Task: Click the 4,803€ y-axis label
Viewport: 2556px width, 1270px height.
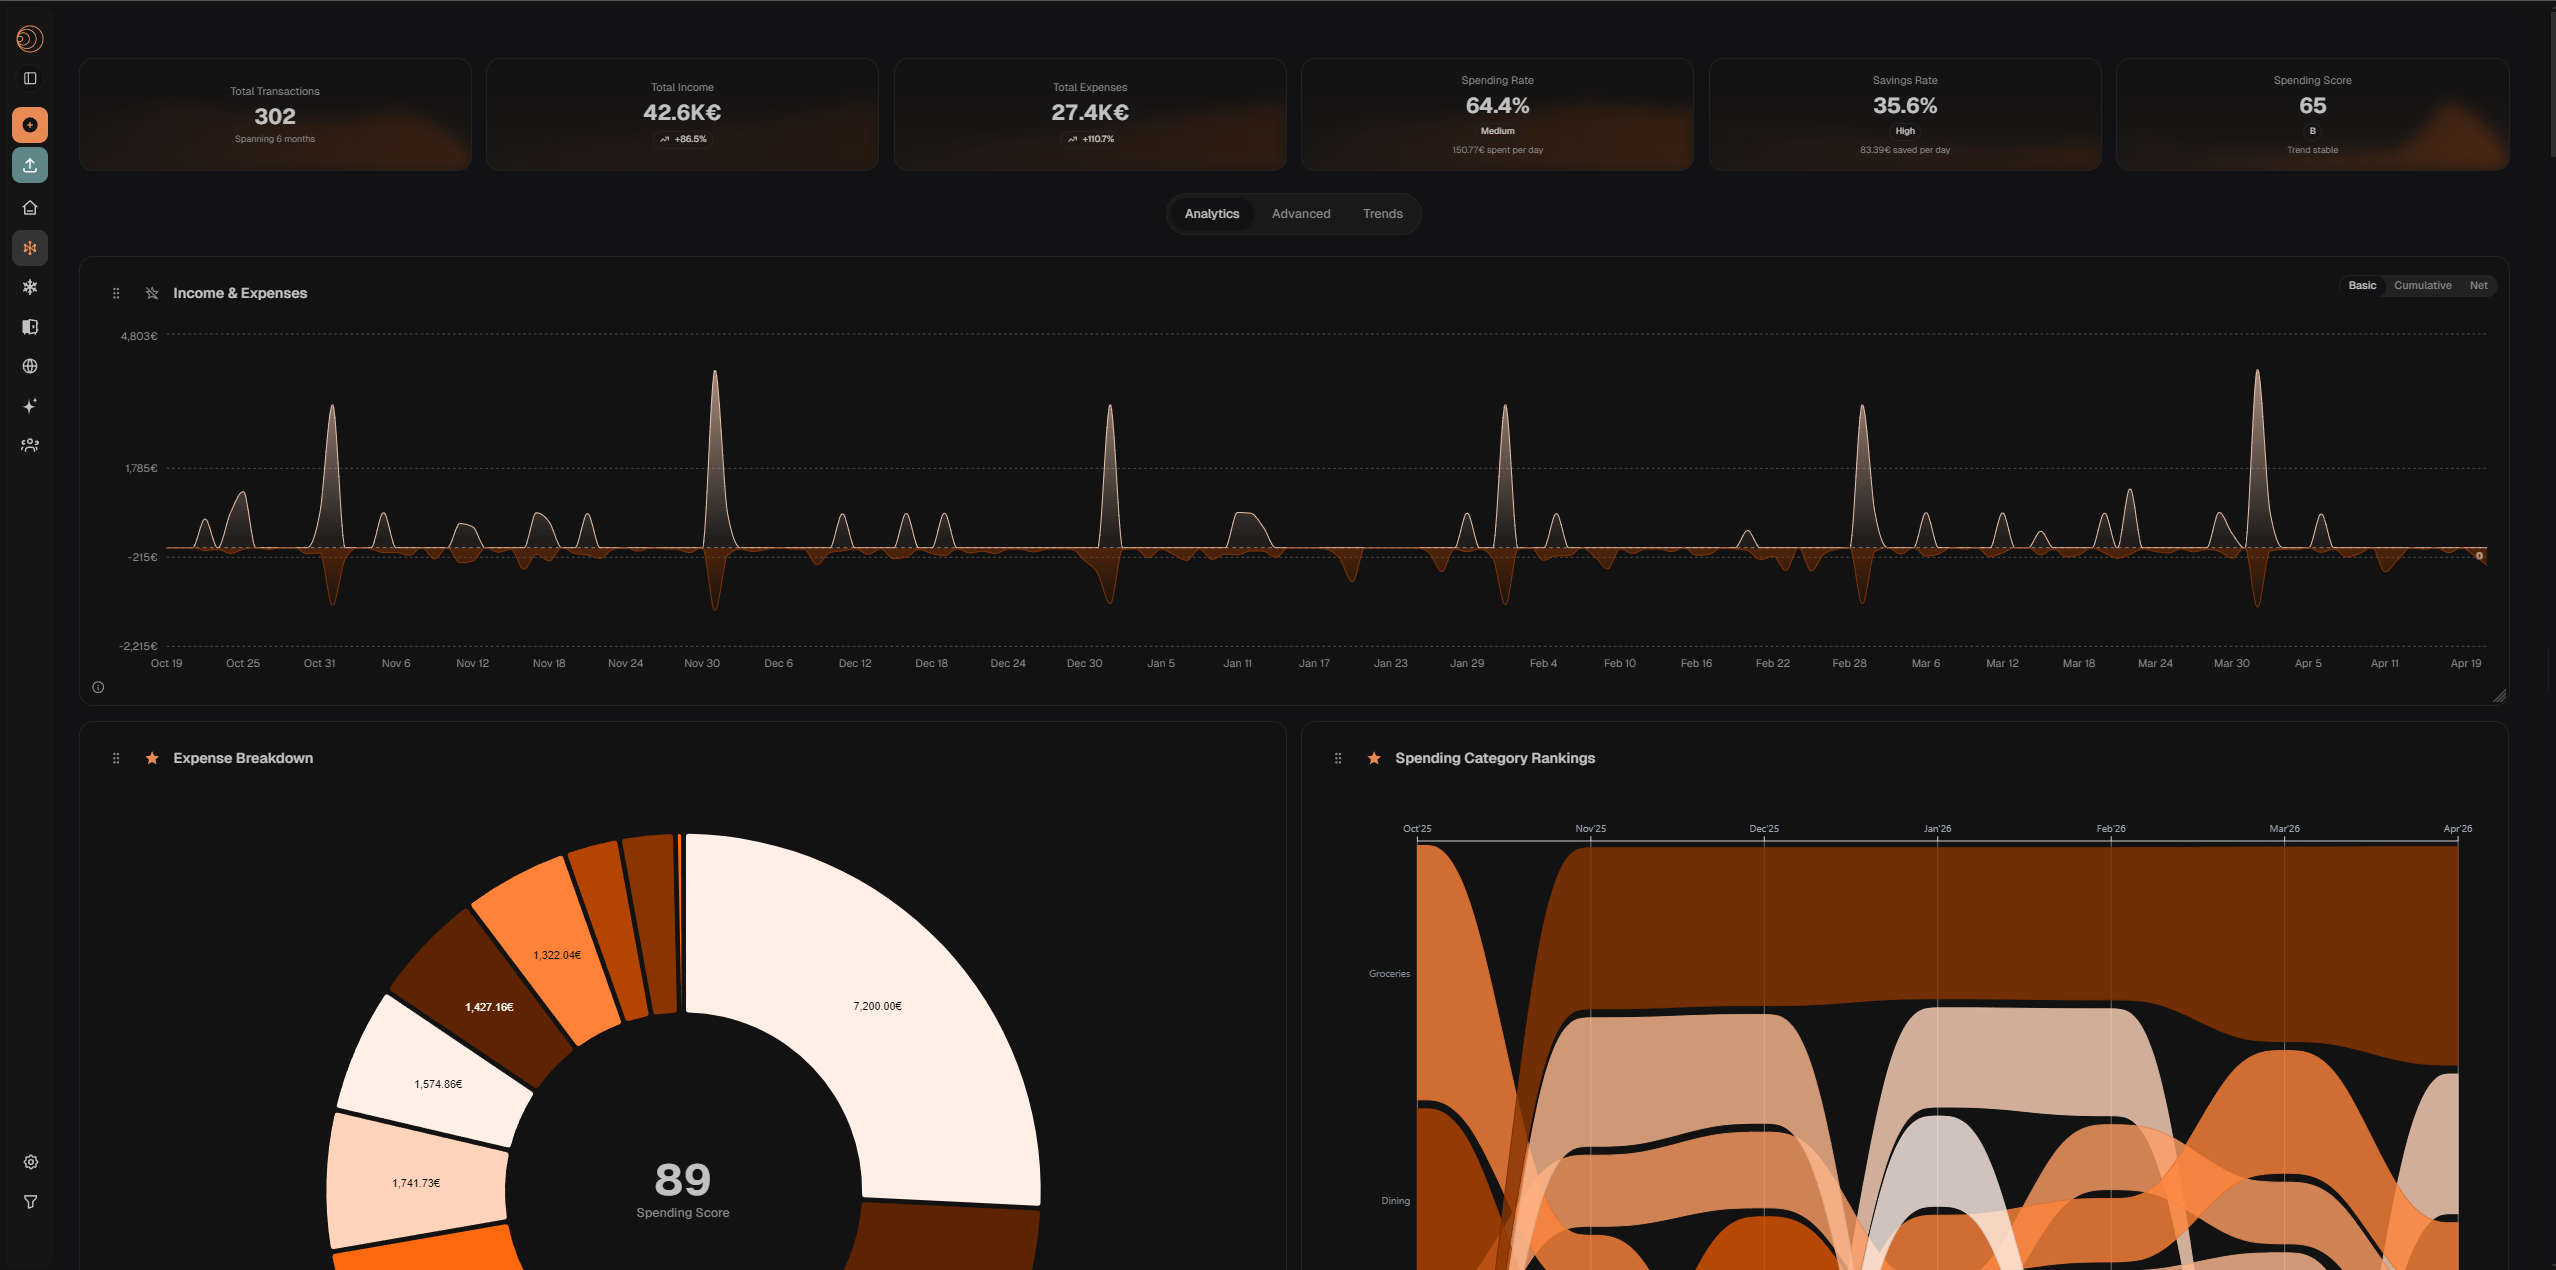Action: [139, 336]
